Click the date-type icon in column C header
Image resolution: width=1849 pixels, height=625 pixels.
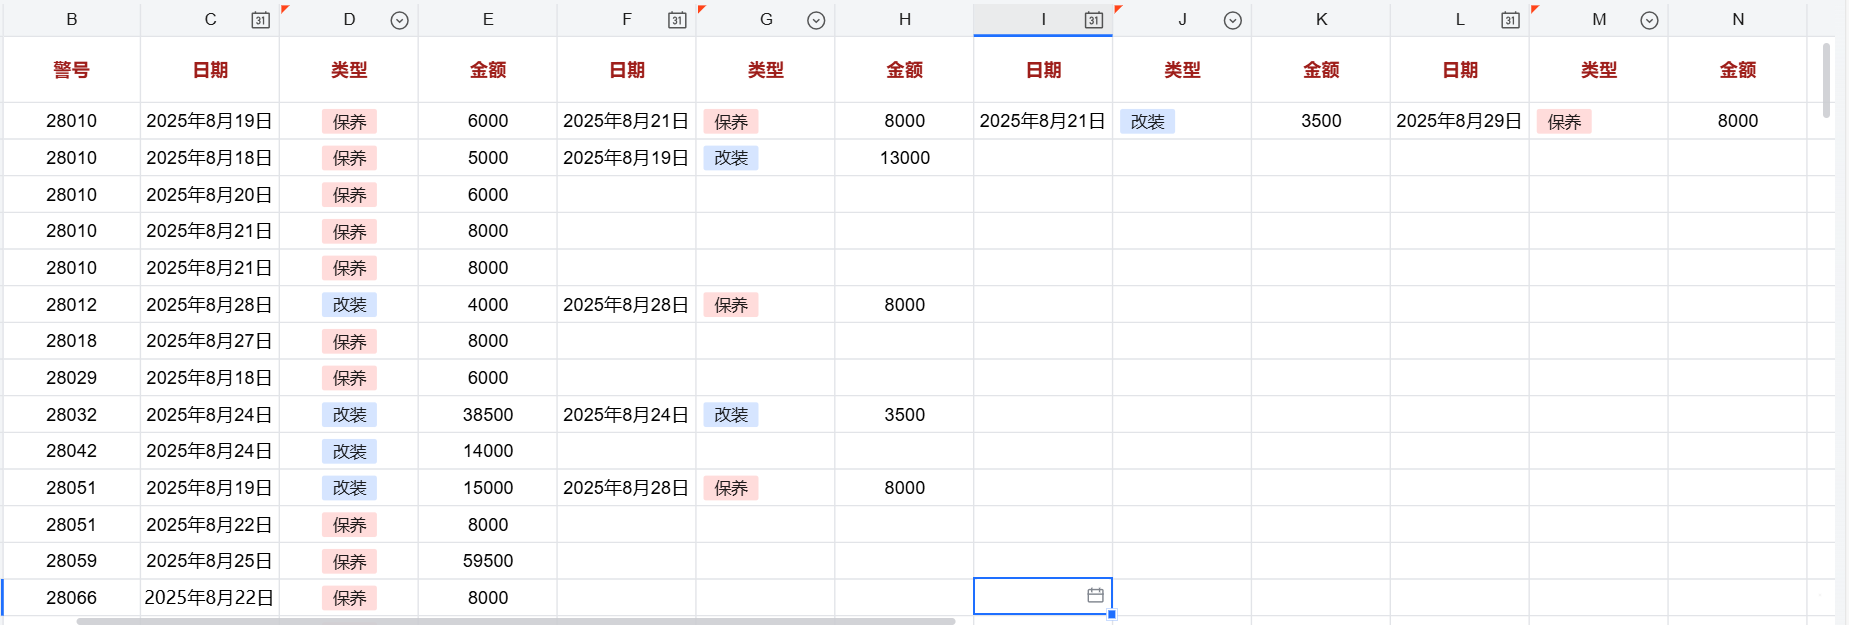[x=260, y=20]
